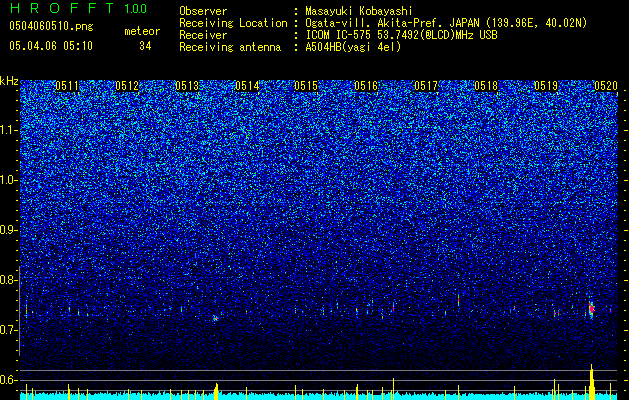Select the 0520 time marker

click(x=605, y=86)
